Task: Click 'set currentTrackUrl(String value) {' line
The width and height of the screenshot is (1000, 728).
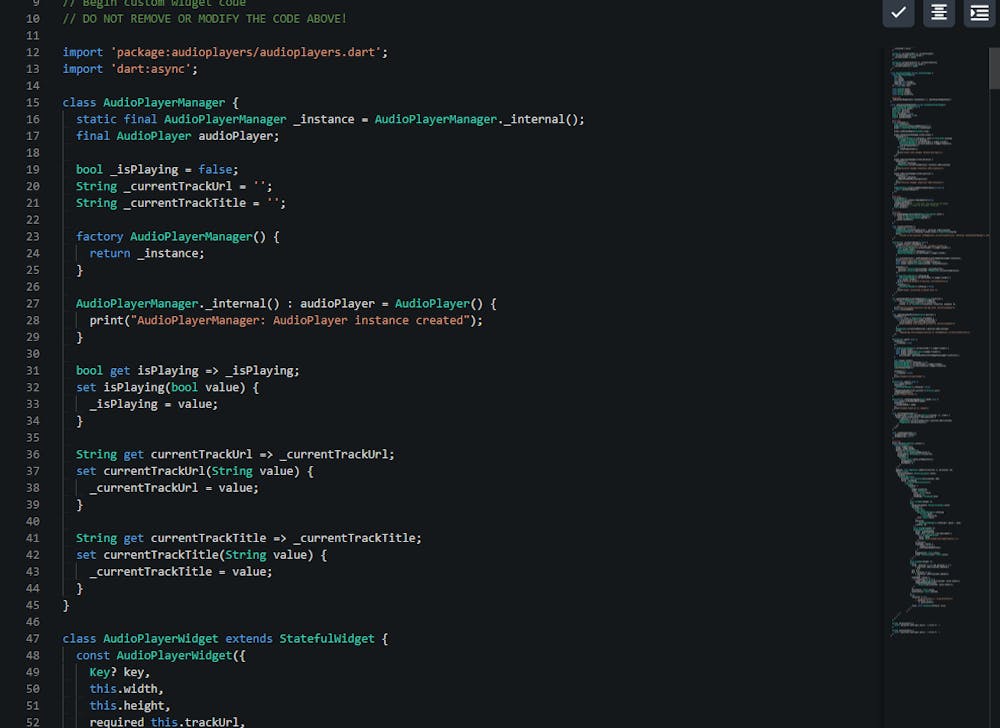Action: (195, 471)
